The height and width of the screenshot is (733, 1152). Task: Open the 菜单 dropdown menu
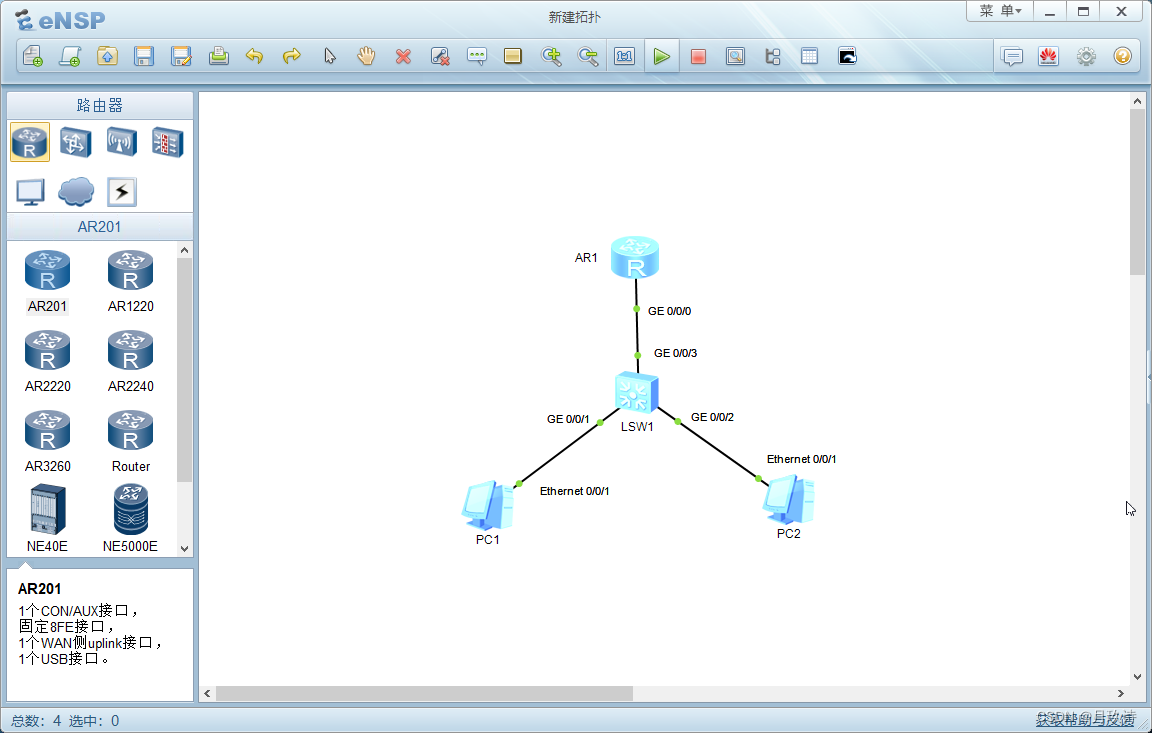tap(1000, 11)
